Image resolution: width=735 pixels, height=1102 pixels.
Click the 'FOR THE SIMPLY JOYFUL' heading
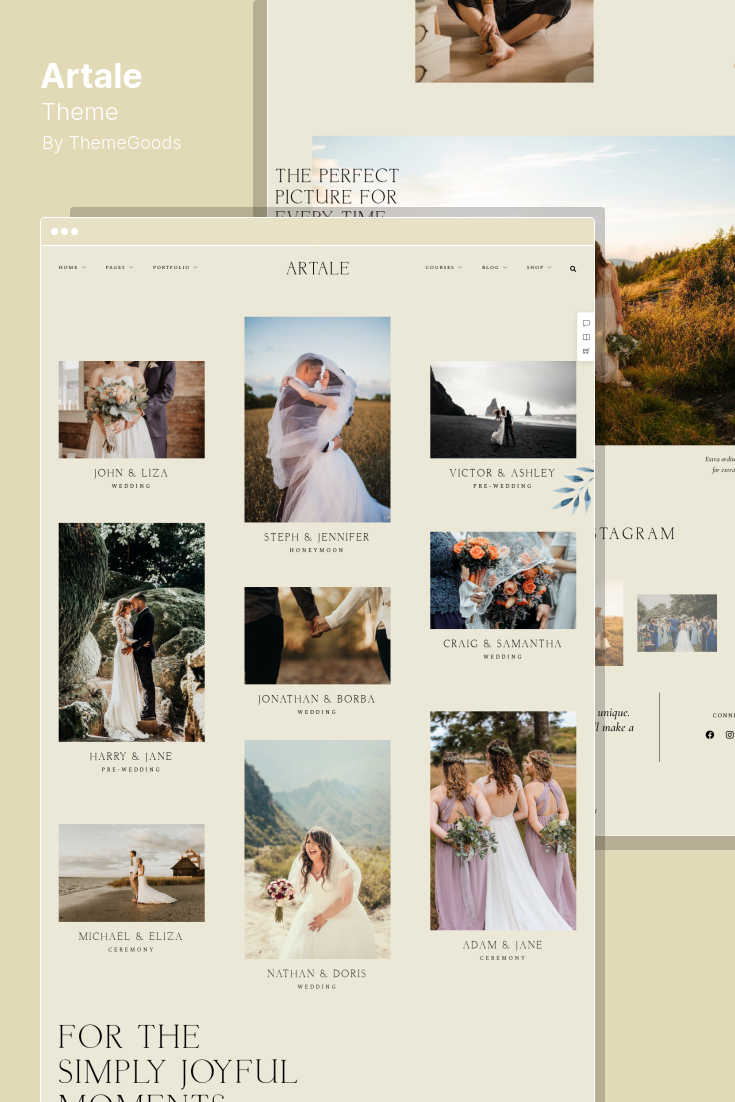tap(178, 1054)
